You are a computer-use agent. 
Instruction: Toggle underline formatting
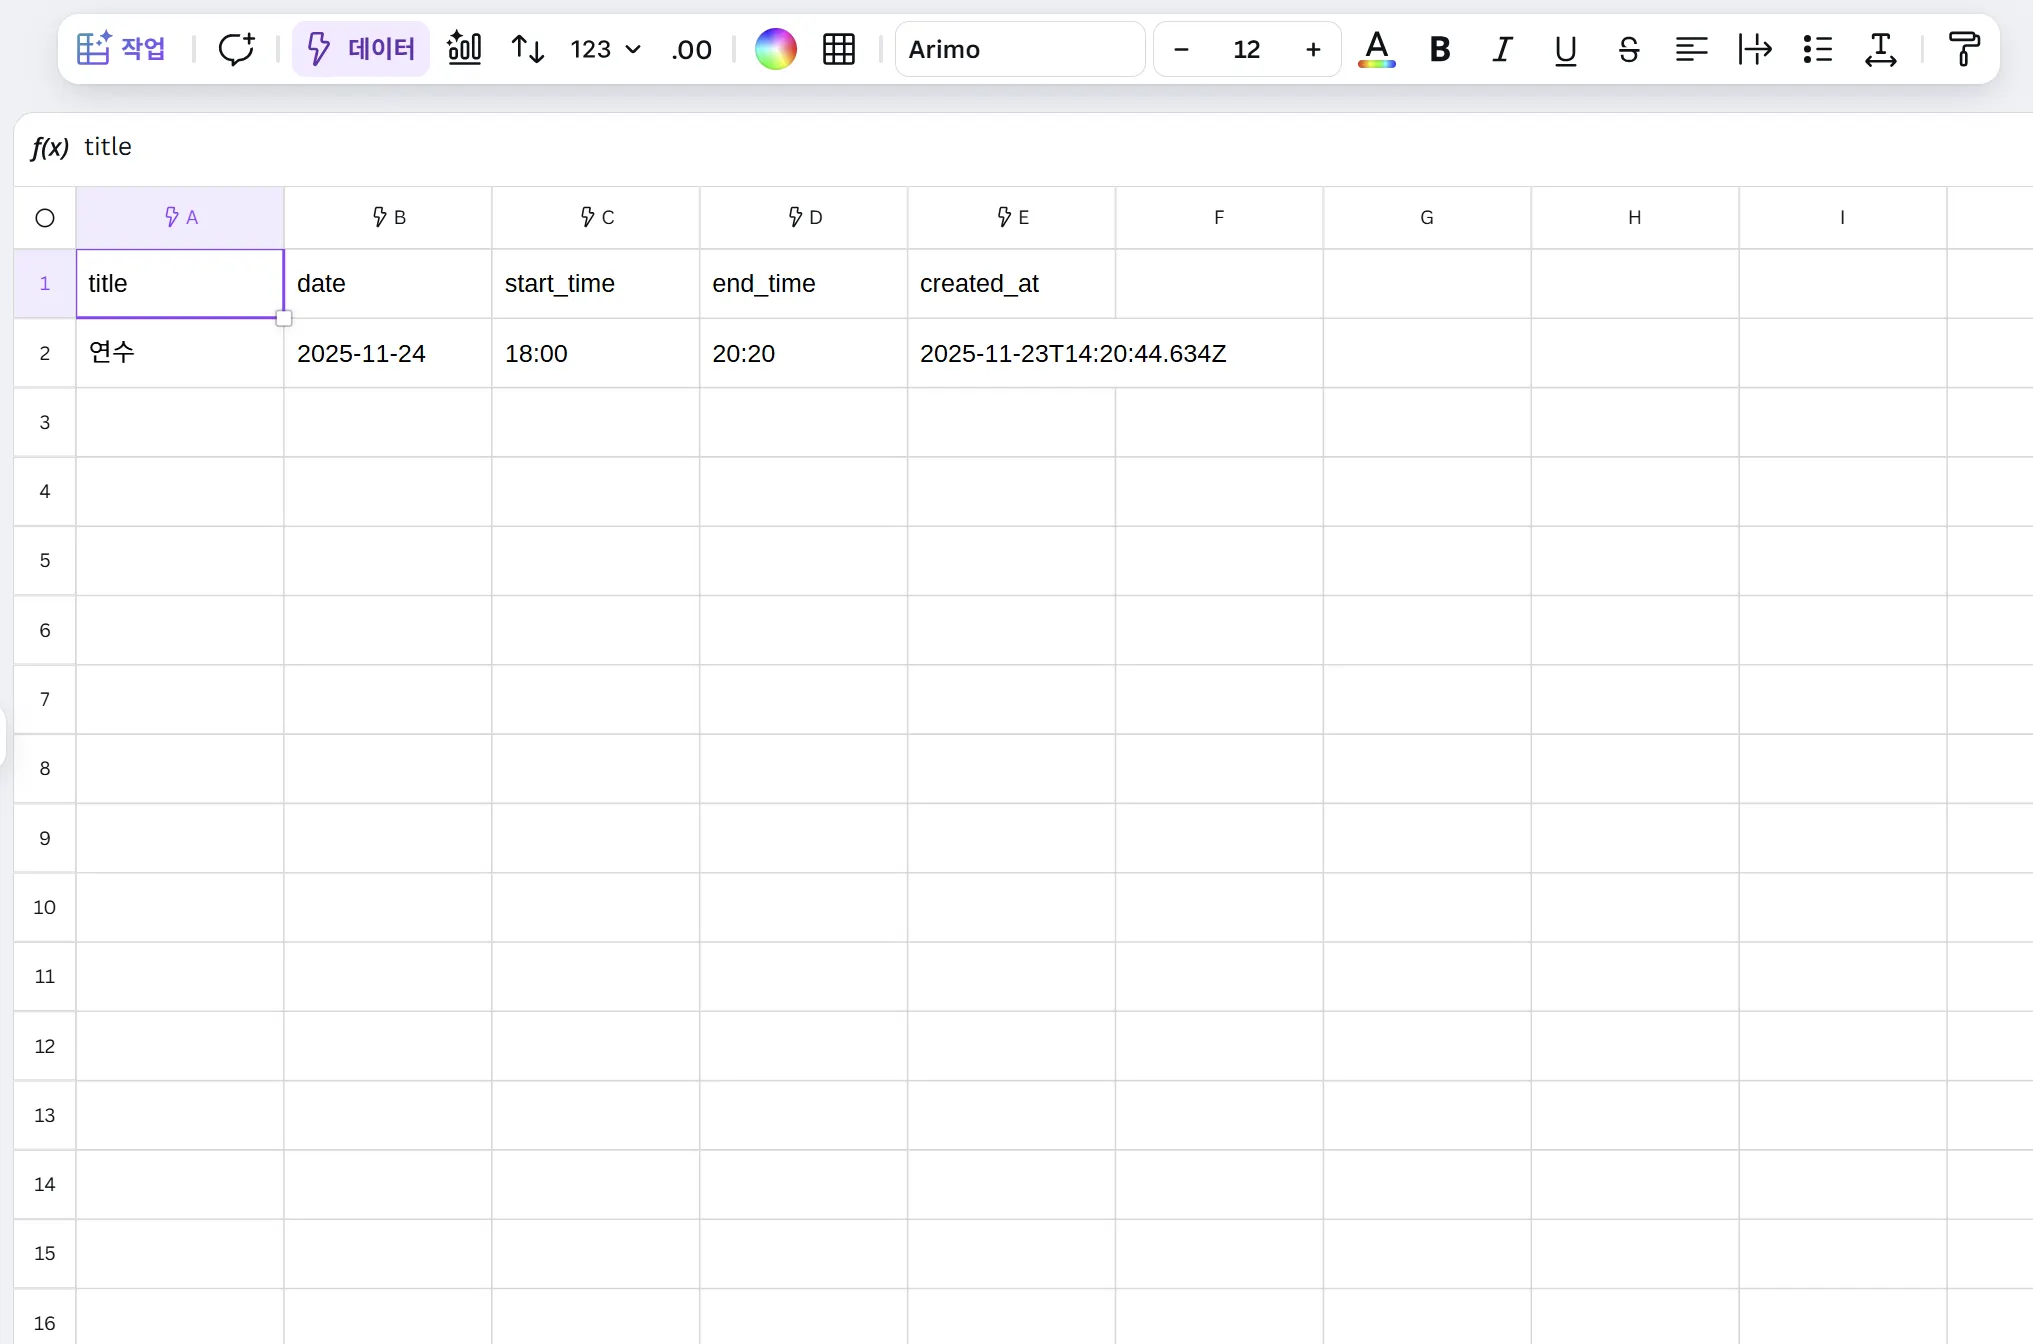point(1565,49)
